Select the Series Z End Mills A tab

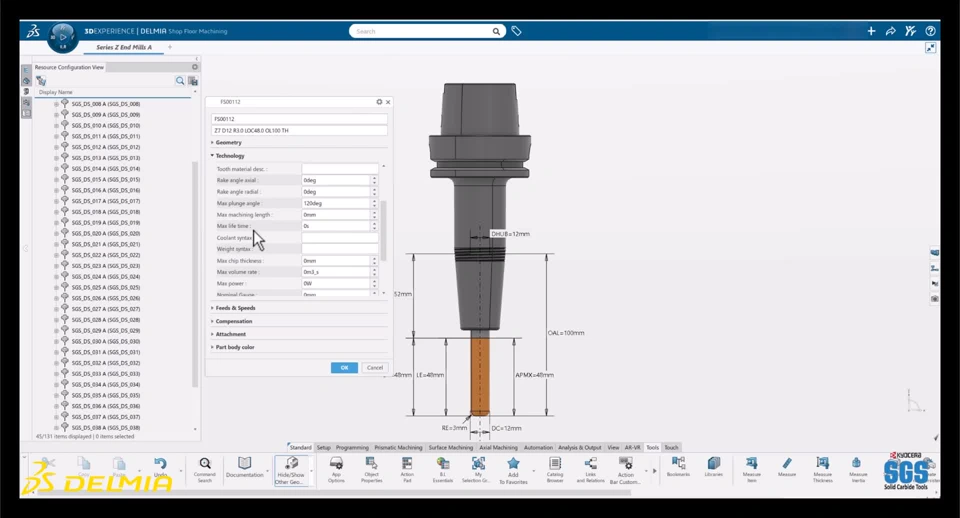tap(124, 47)
